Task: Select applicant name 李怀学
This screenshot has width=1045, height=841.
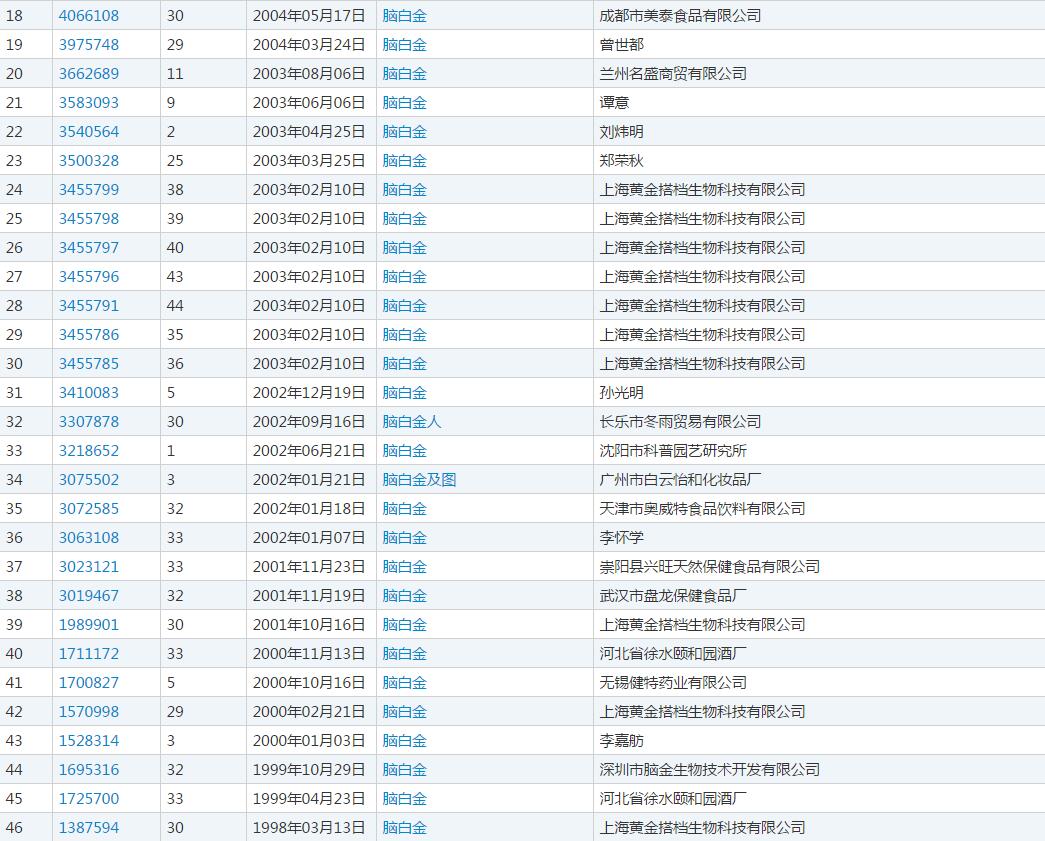Action: [x=621, y=537]
